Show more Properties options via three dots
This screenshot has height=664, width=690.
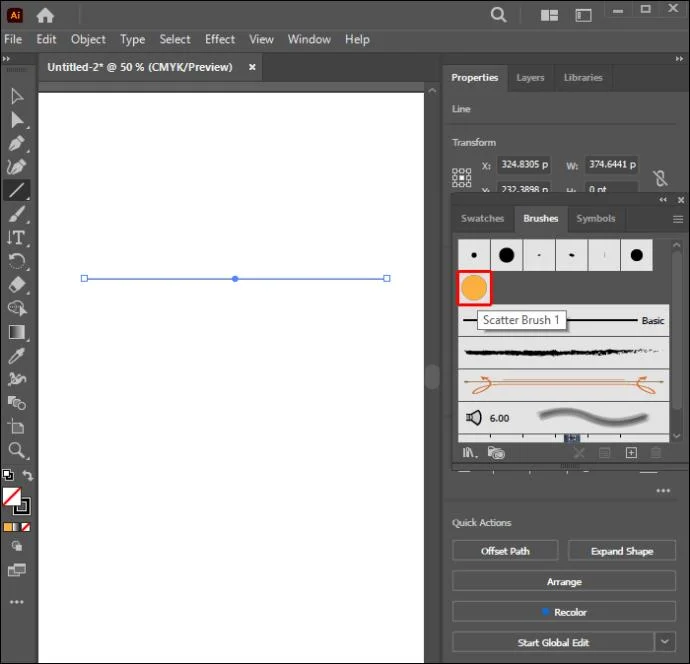[x=663, y=491]
